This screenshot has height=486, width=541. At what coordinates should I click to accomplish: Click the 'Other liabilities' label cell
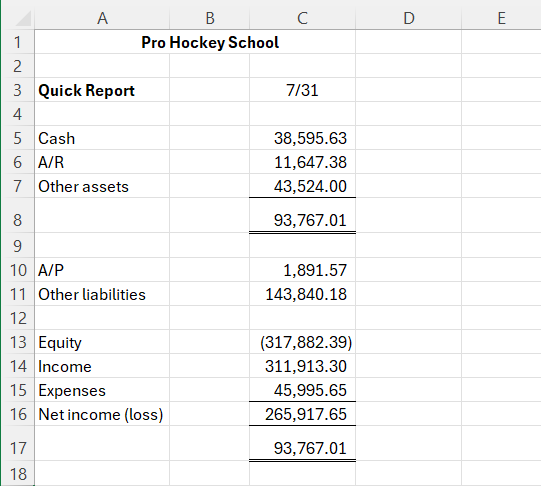coord(102,294)
